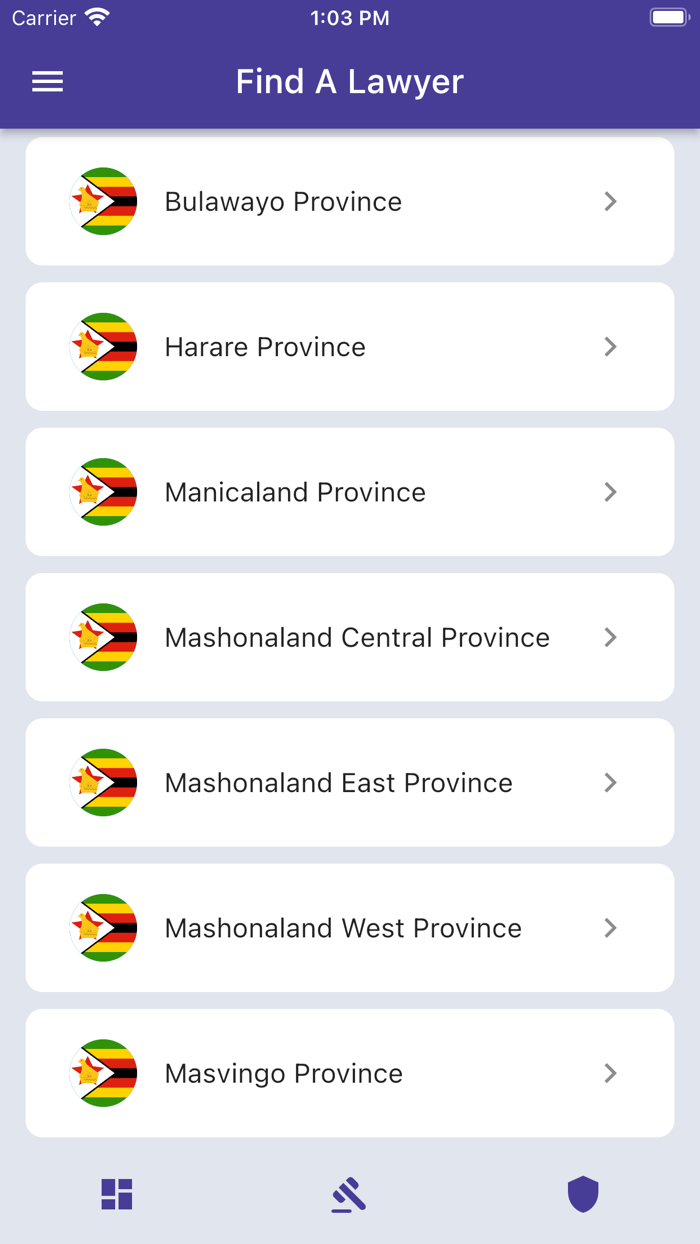The width and height of the screenshot is (700, 1244).
Task: Expand the Bulawayo Province chevron
Action: tap(610, 201)
